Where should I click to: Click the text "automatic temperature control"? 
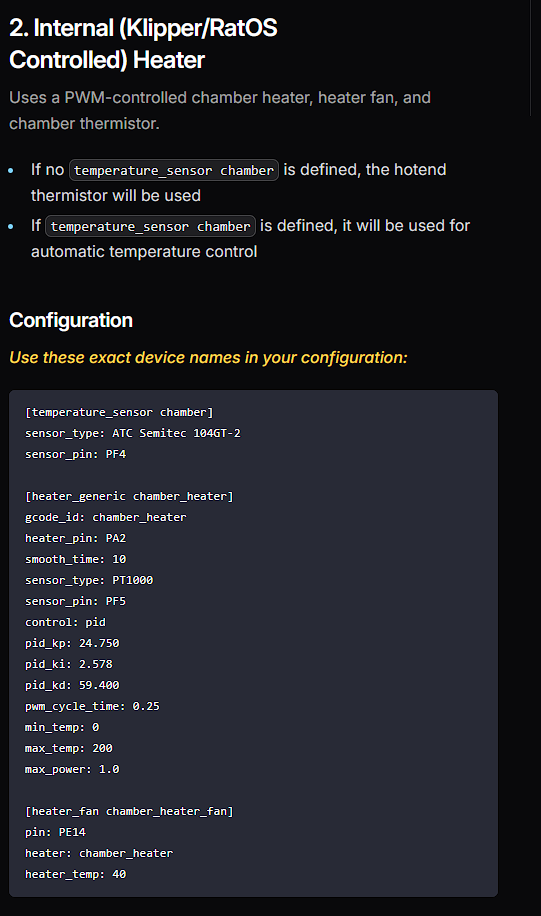coord(144,252)
